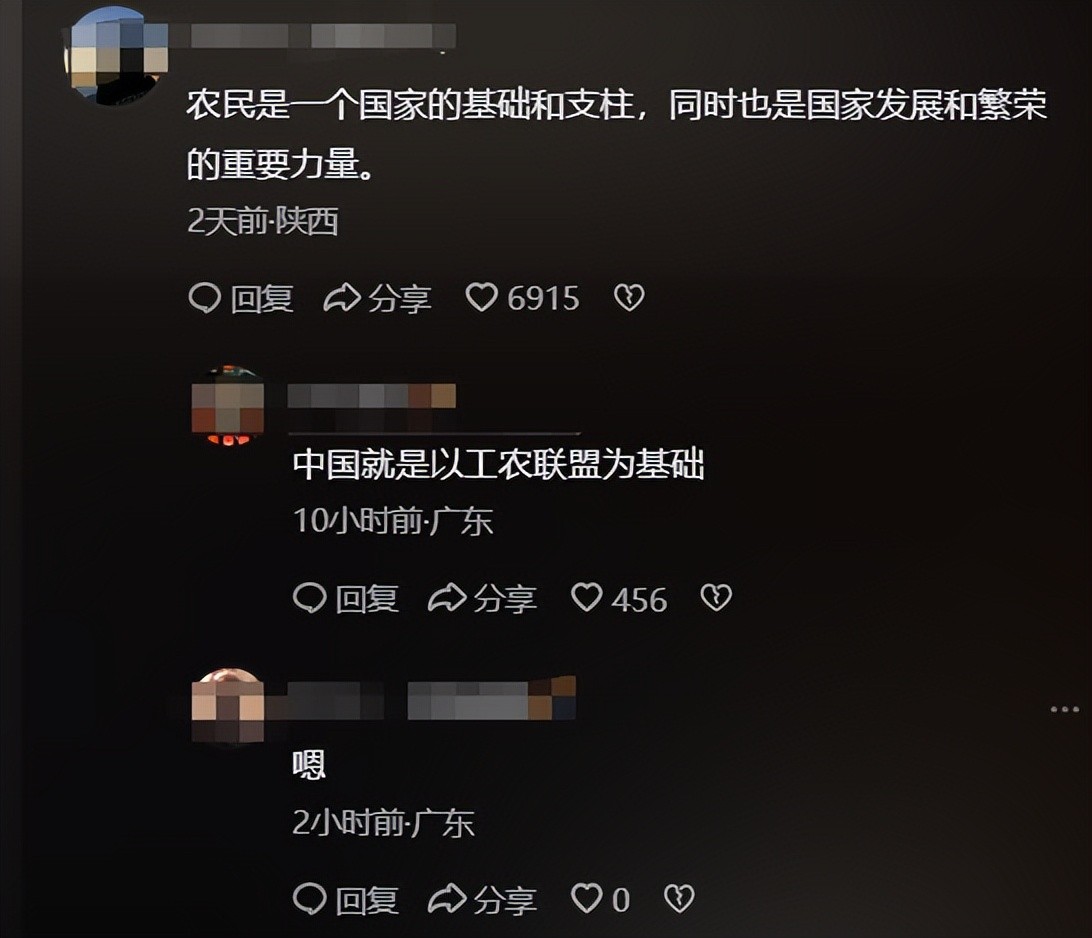Tap broken heart on the 嗯 comment
The image size is (1092, 938).
point(679,898)
